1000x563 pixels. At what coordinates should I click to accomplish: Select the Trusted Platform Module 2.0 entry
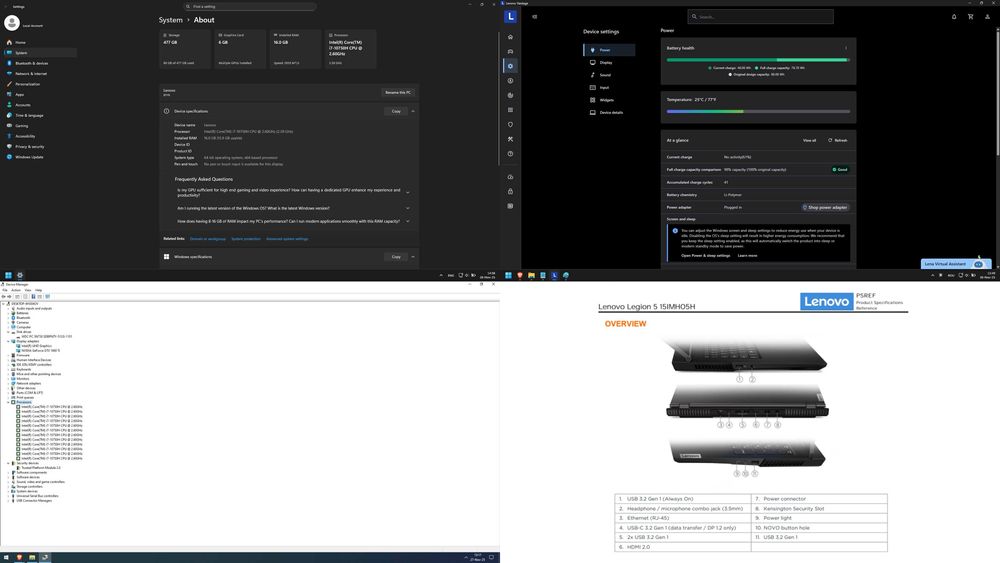coord(38,467)
